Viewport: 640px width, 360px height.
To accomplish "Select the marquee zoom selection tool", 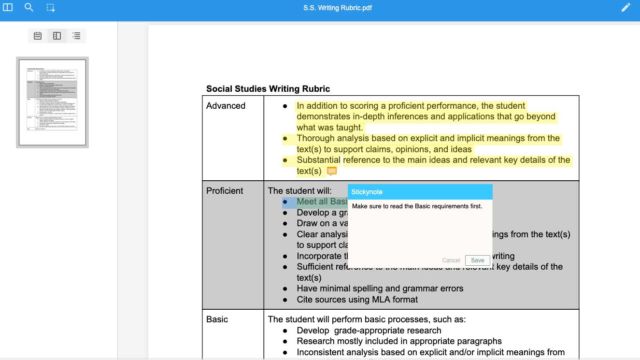I will [x=50, y=8].
